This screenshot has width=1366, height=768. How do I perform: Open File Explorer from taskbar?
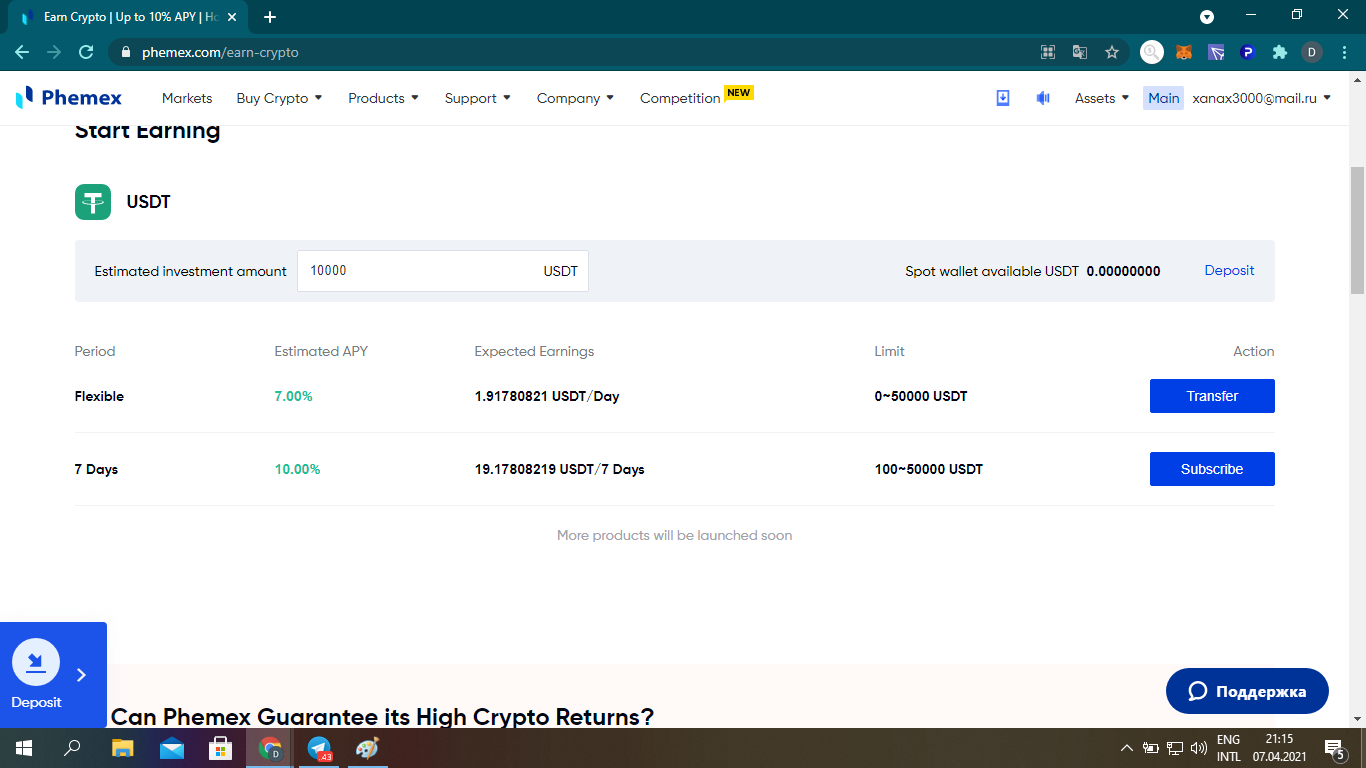(x=122, y=748)
